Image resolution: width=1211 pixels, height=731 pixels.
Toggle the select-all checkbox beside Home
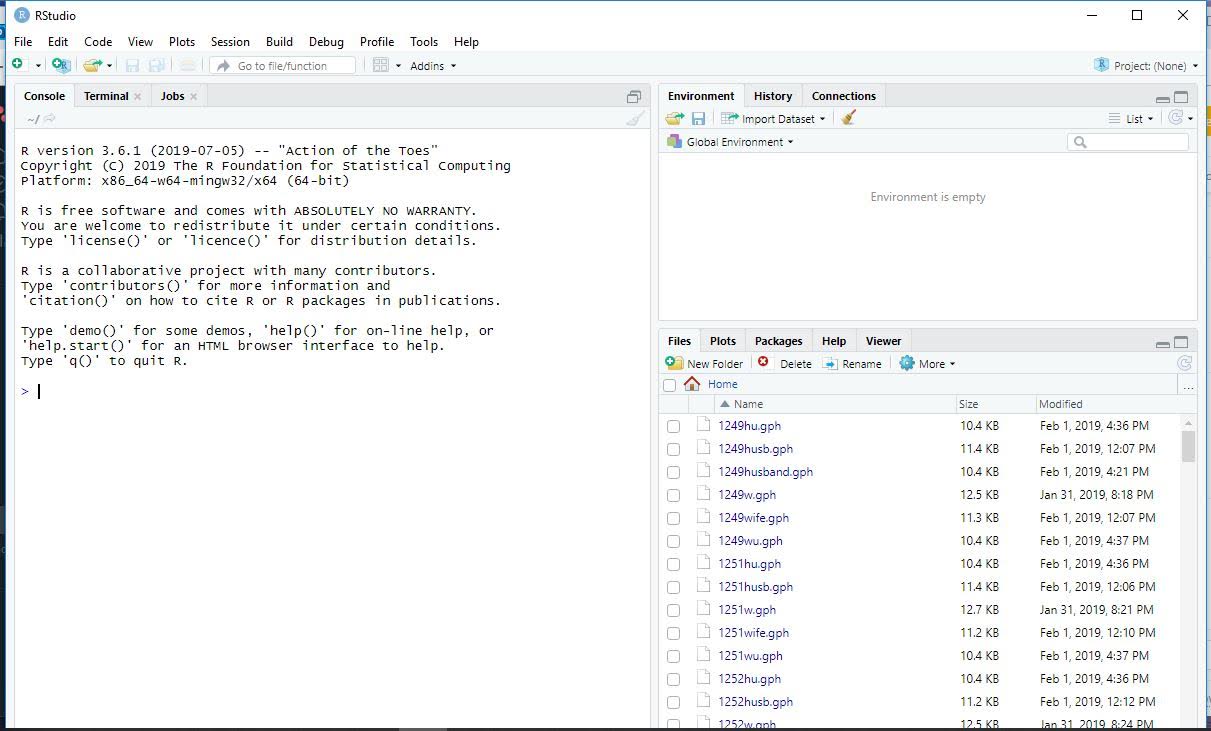pos(669,385)
